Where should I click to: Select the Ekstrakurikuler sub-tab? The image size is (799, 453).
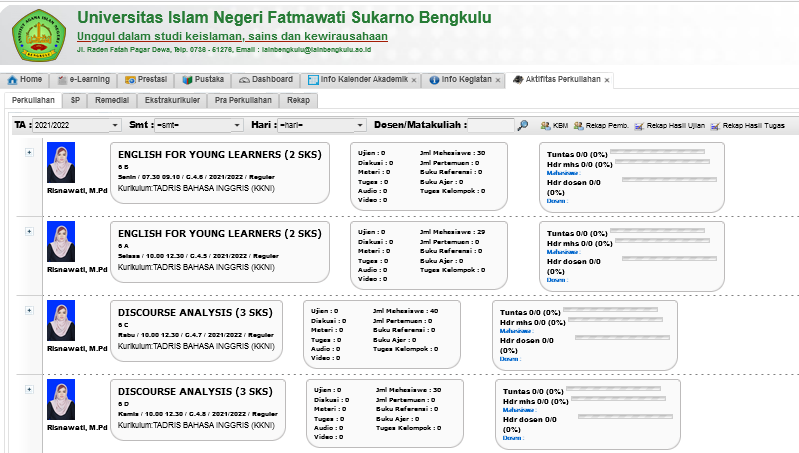point(171,100)
